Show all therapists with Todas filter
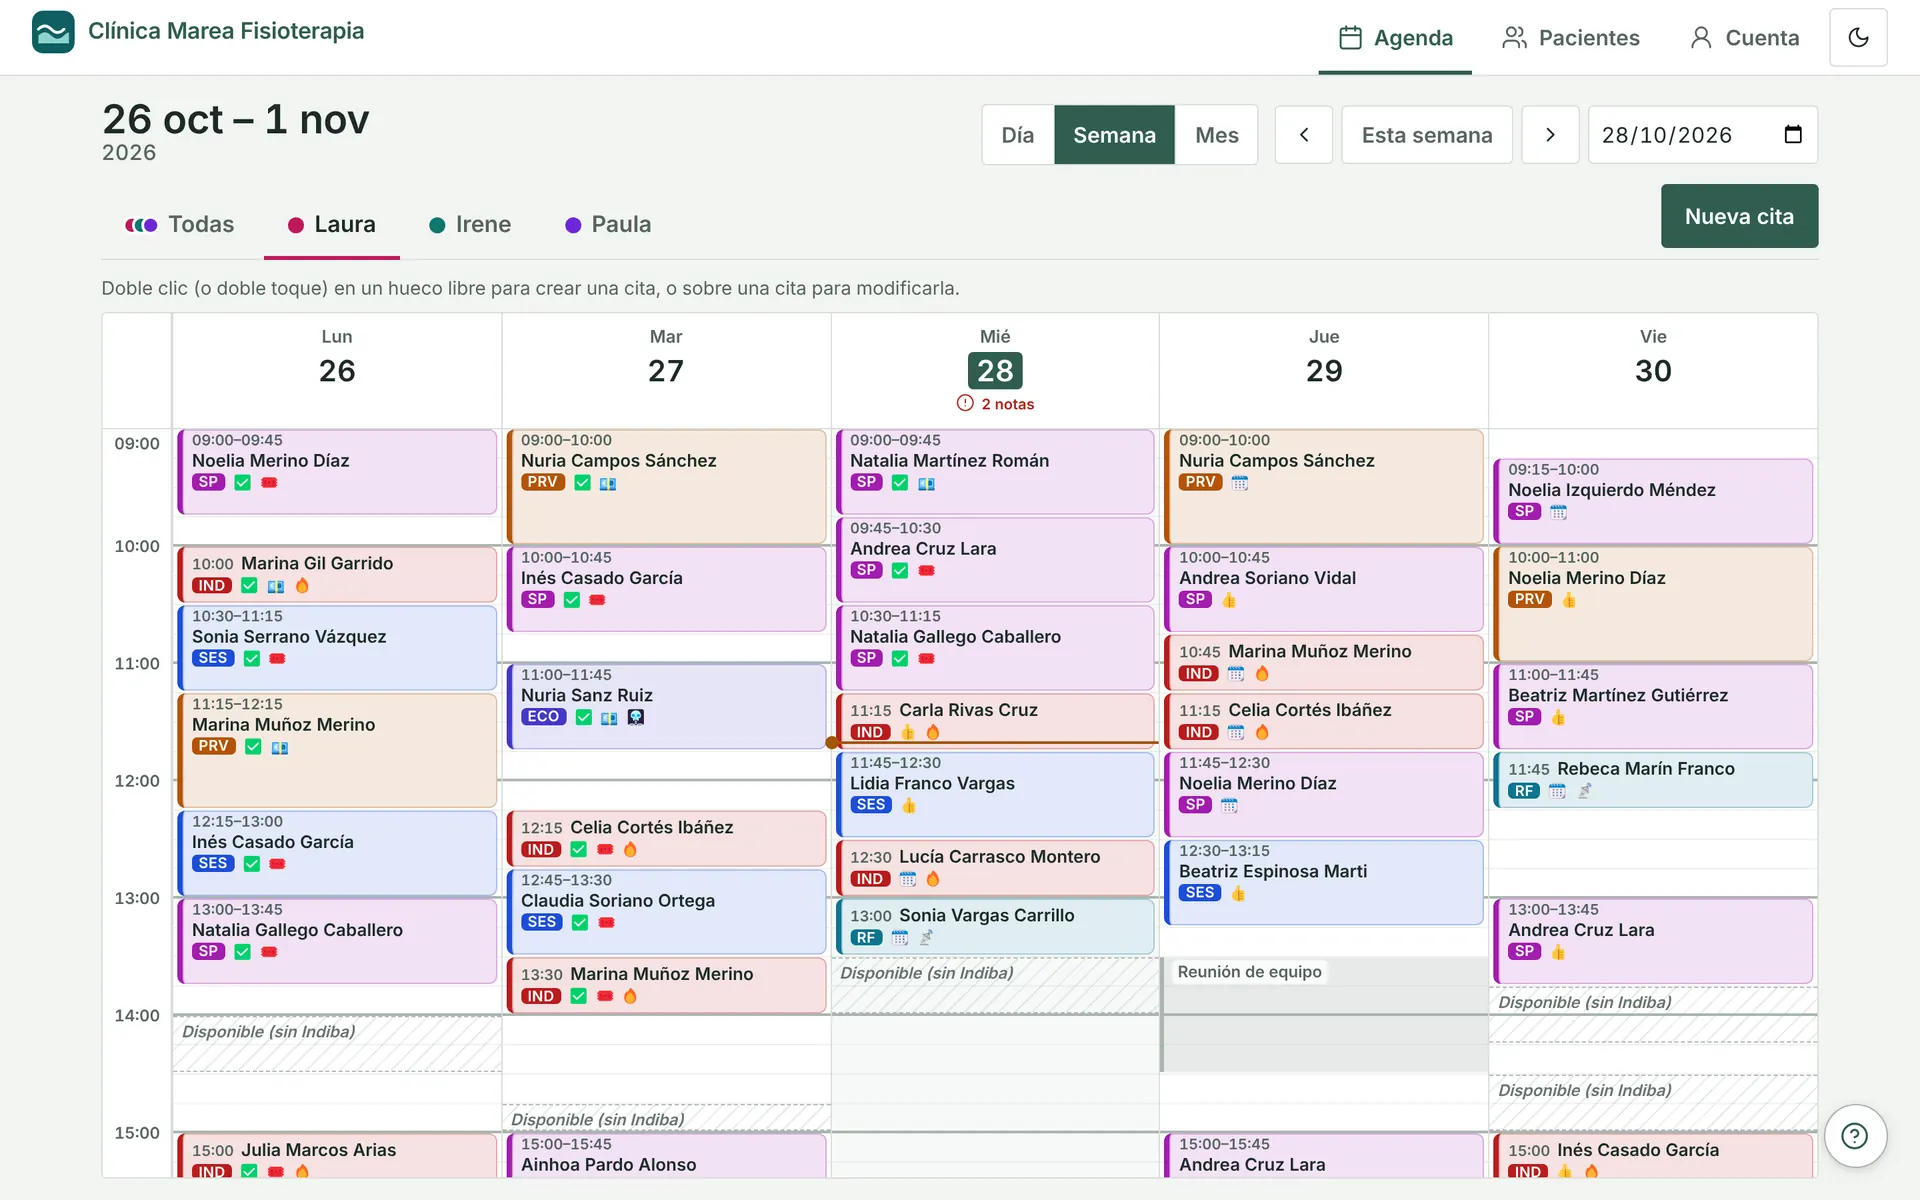1920x1200 pixels. pos(180,225)
